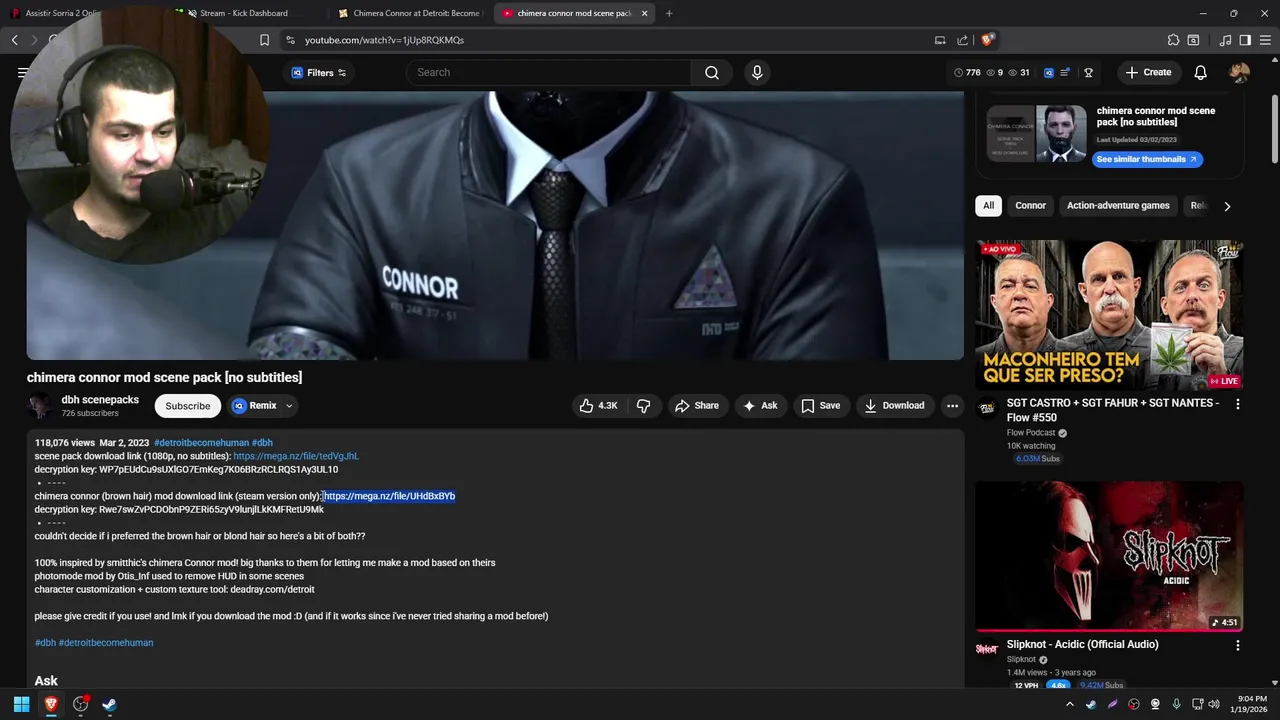Click OBS icon in system tray
This screenshot has height=720, width=1280.
1133,704
